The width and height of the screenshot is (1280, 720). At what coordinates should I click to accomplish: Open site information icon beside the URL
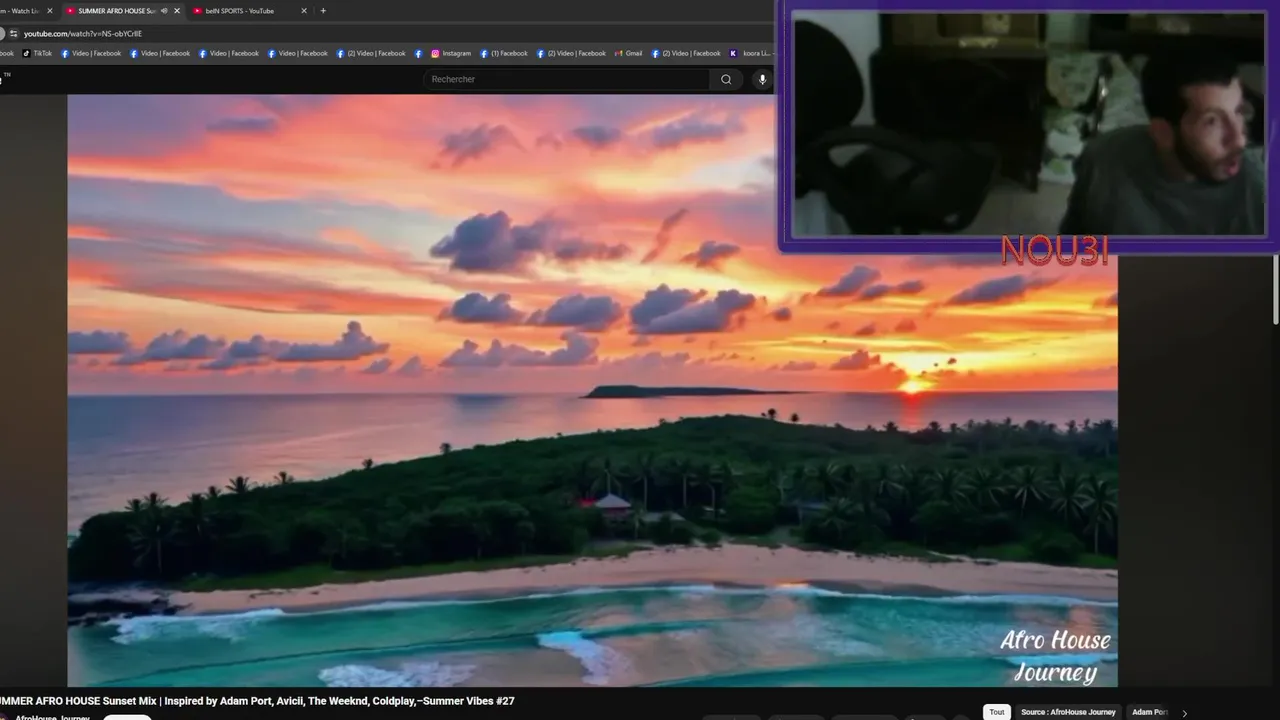(x=13, y=33)
